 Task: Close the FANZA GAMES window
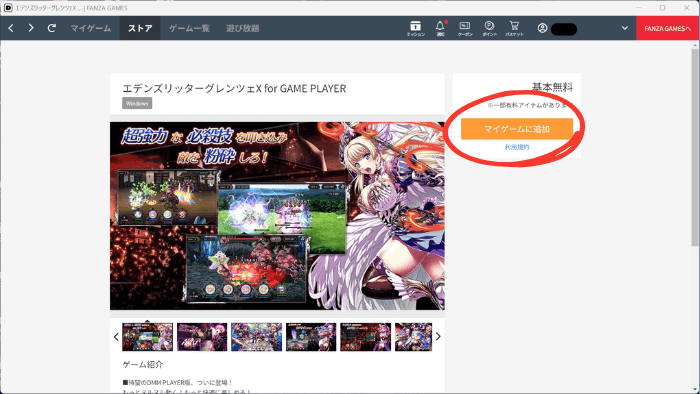coord(687,8)
